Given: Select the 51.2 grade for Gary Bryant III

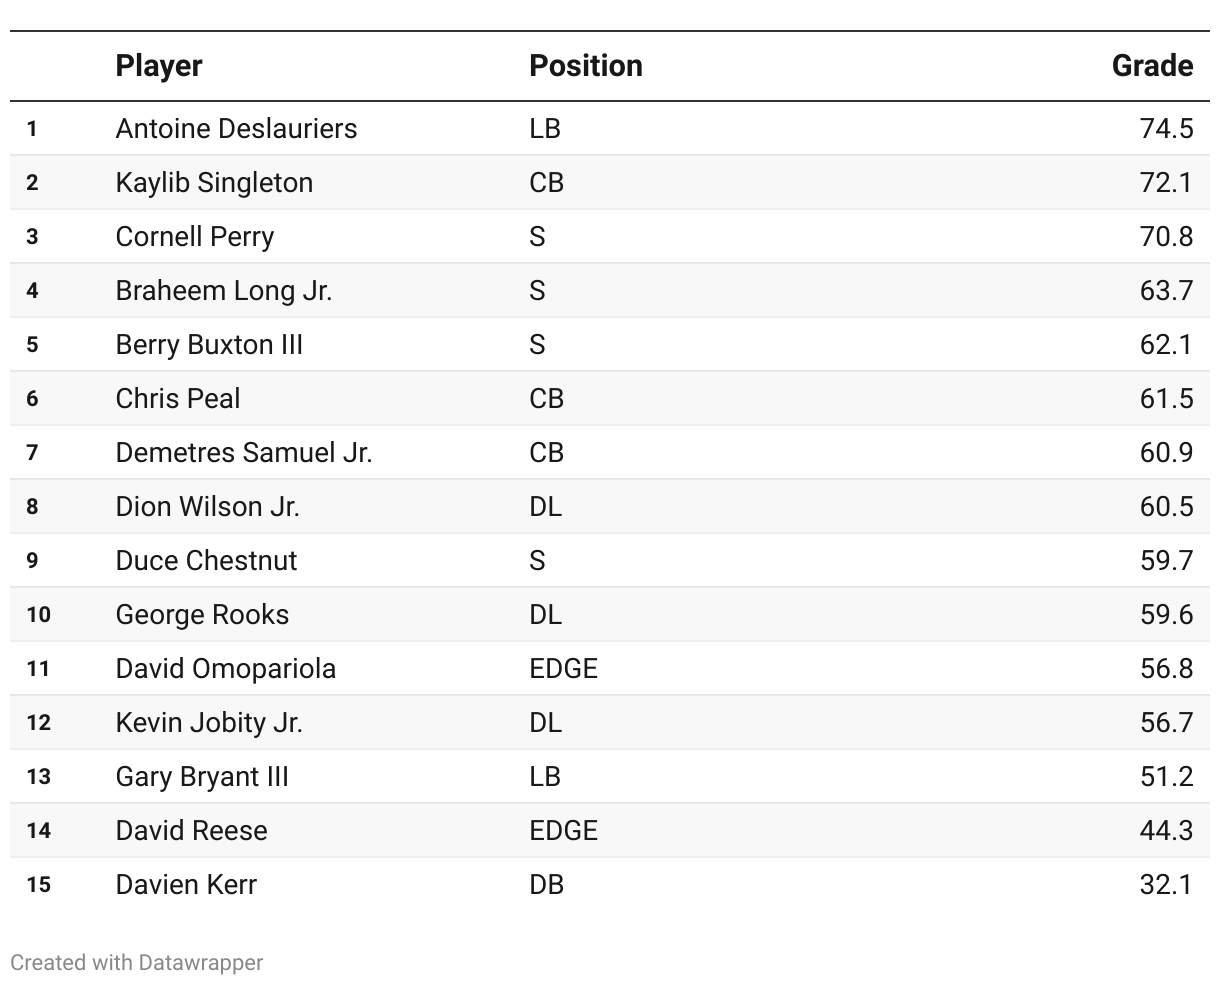Looking at the screenshot, I should click(1166, 776).
